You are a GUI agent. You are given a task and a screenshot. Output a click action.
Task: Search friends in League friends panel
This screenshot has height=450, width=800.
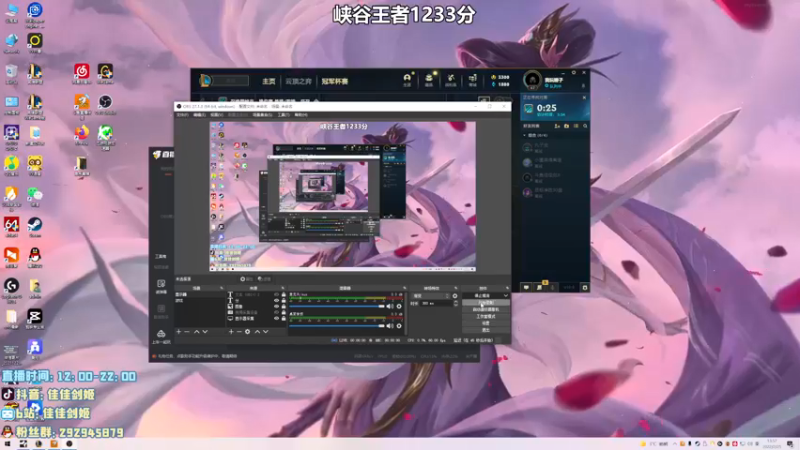coord(585,126)
